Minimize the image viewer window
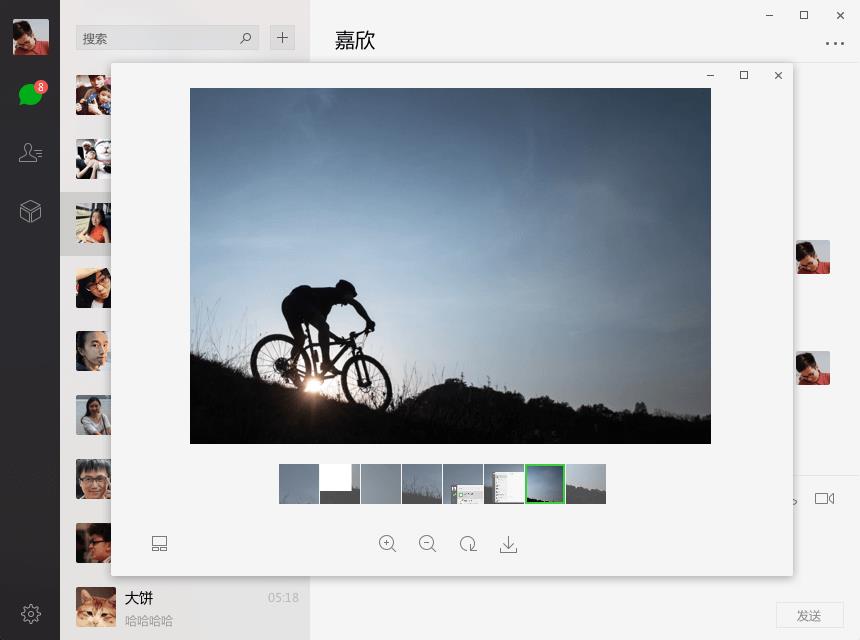This screenshot has height=640, width=860. pos(710,75)
